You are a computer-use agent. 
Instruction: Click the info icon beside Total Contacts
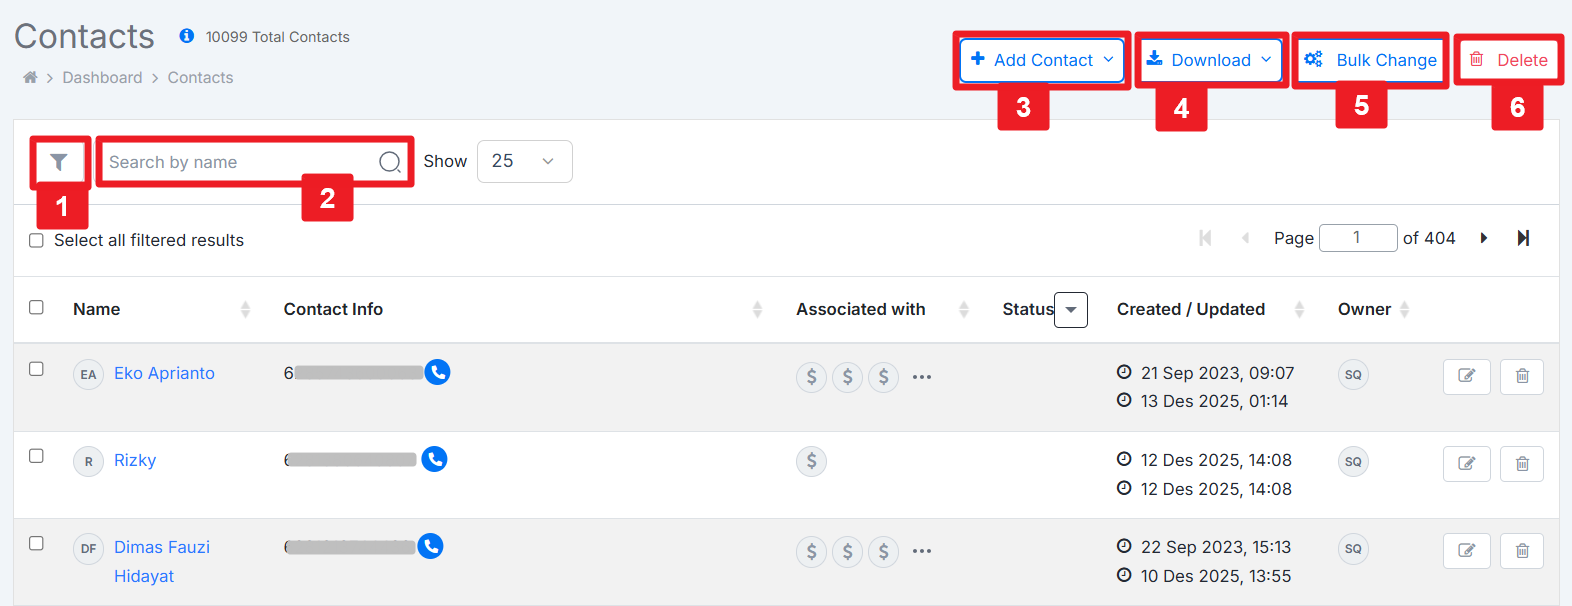(186, 36)
